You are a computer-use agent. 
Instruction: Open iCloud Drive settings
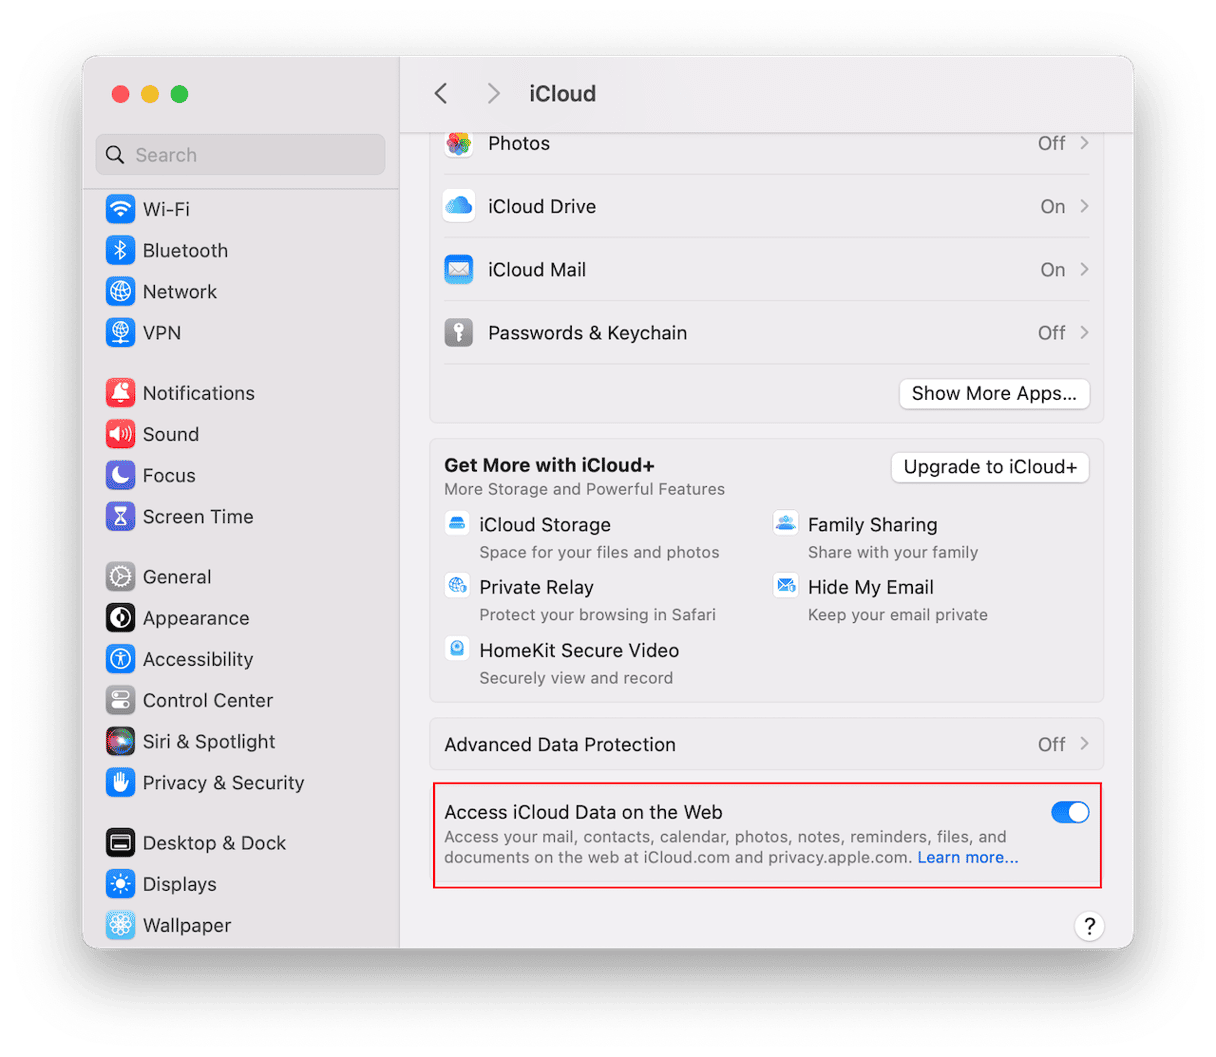[x=1085, y=206]
